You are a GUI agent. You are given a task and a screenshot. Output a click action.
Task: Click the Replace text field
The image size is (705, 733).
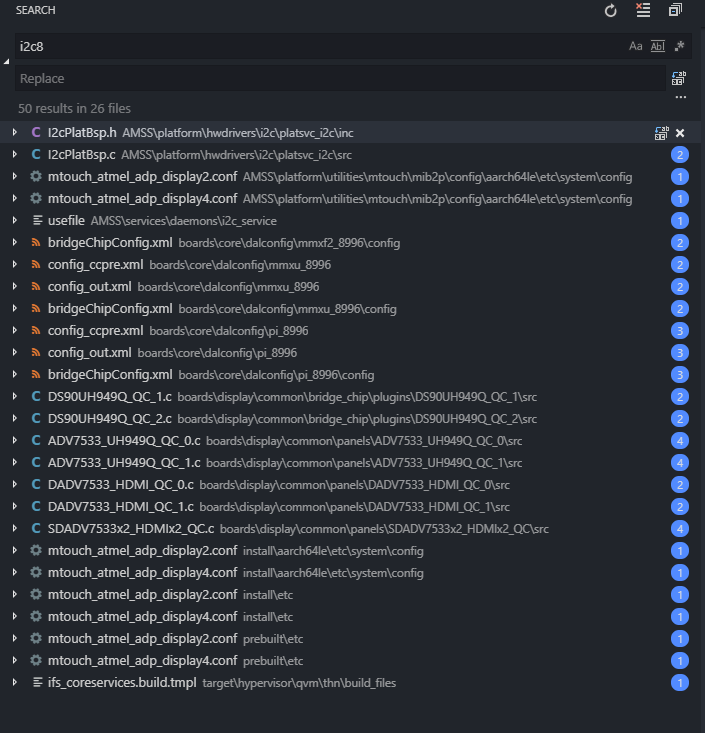click(x=340, y=78)
